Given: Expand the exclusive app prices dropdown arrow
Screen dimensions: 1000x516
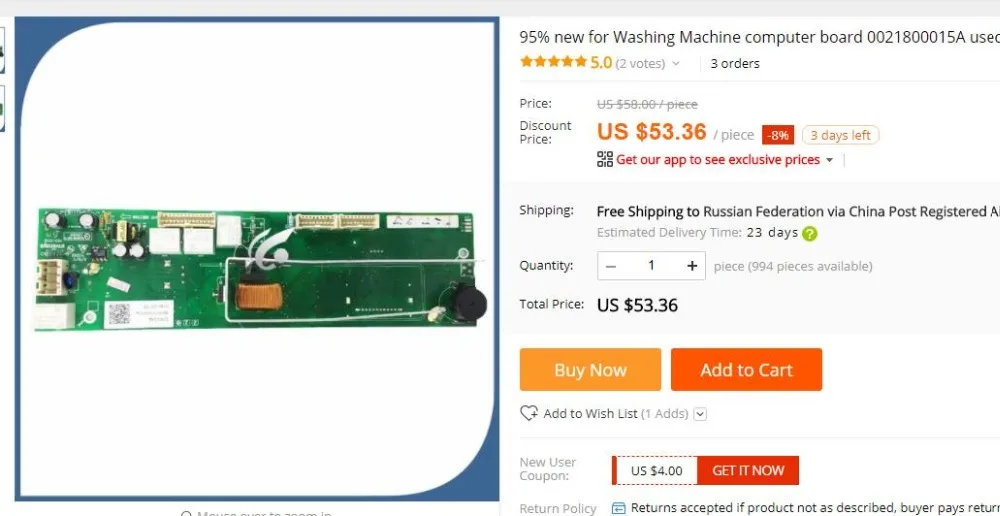Looking at the screenshot, I should [x=829, y=160].
